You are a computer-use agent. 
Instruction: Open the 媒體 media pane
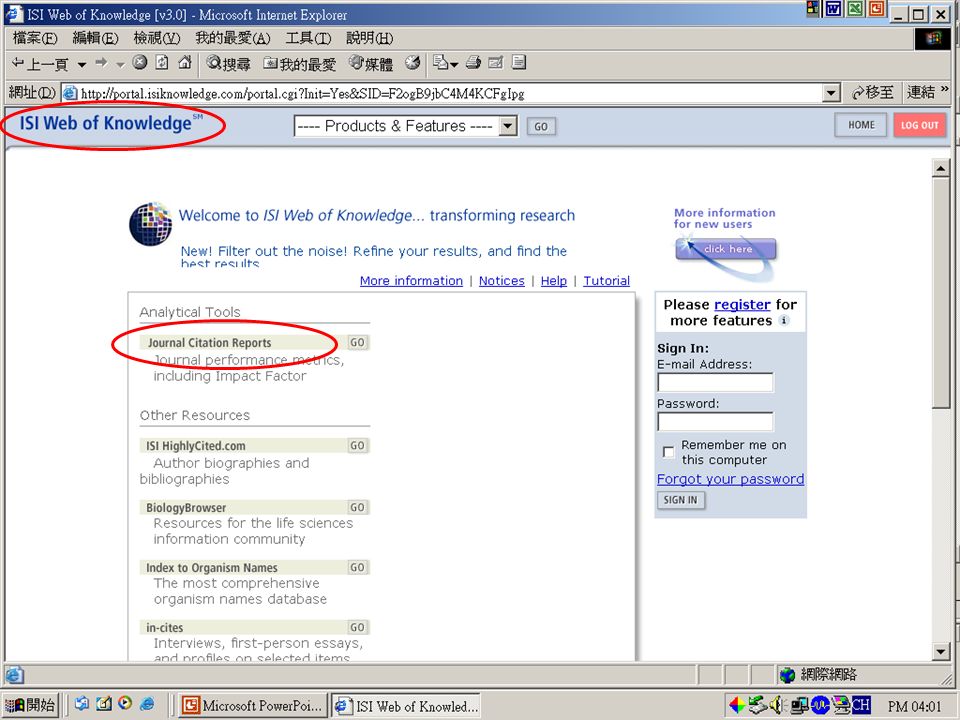click(x=371, y=64)
